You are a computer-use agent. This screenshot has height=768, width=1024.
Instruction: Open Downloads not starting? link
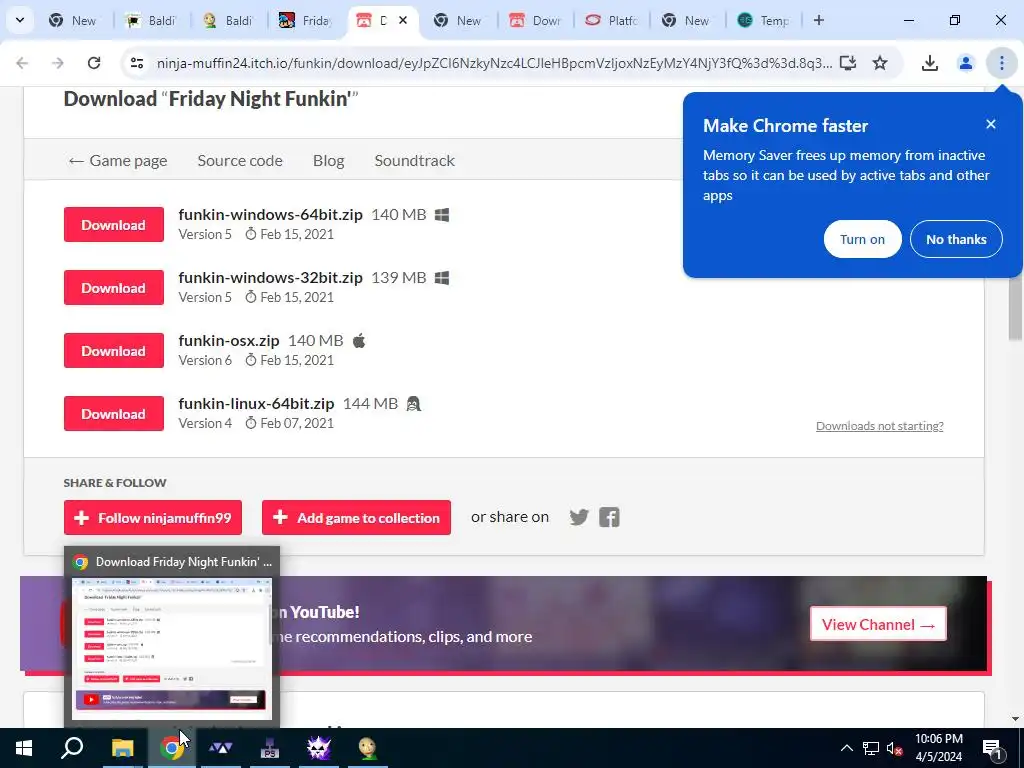(x=880, y=426)
